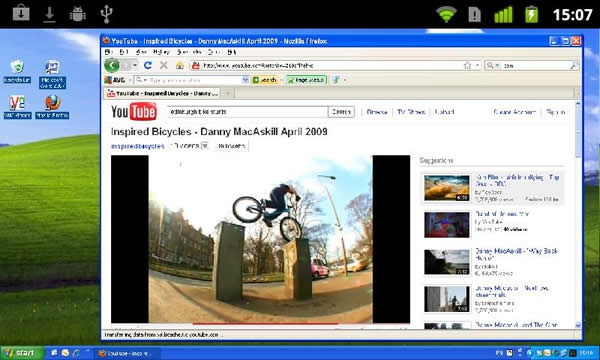The height and width of the screenshot is (360, 600).
Task: Select the Mozilla Firefox desktop shortcut
Action: (x=52, y=107)
